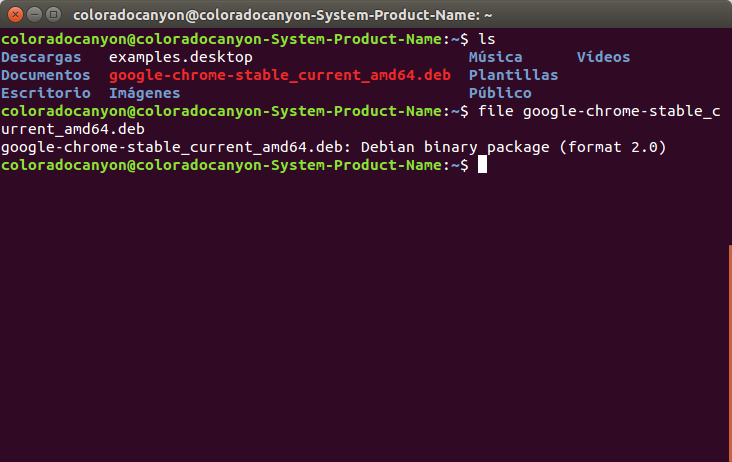Select the Escritorio directory name
Image resolution: width=732 pixels, height=462 pixels.
pyautogui.click(x=46, y=93)
